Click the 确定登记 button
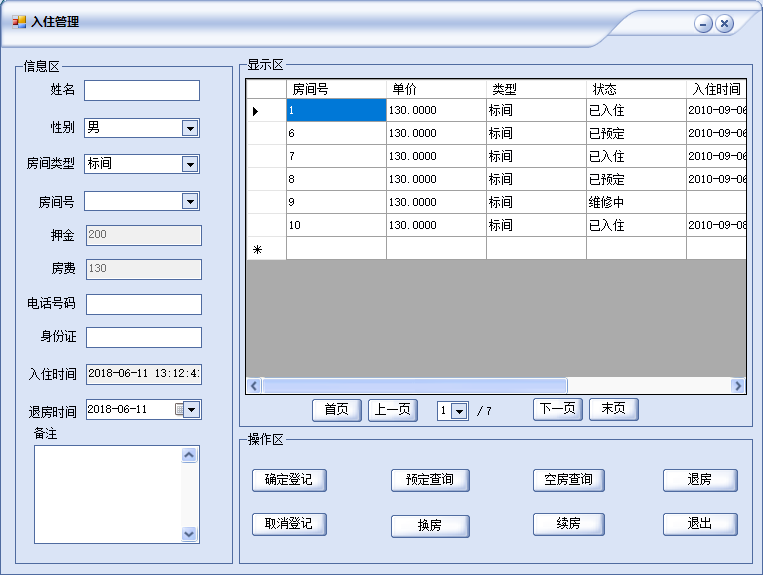763x575 pixels. point(289,480)
